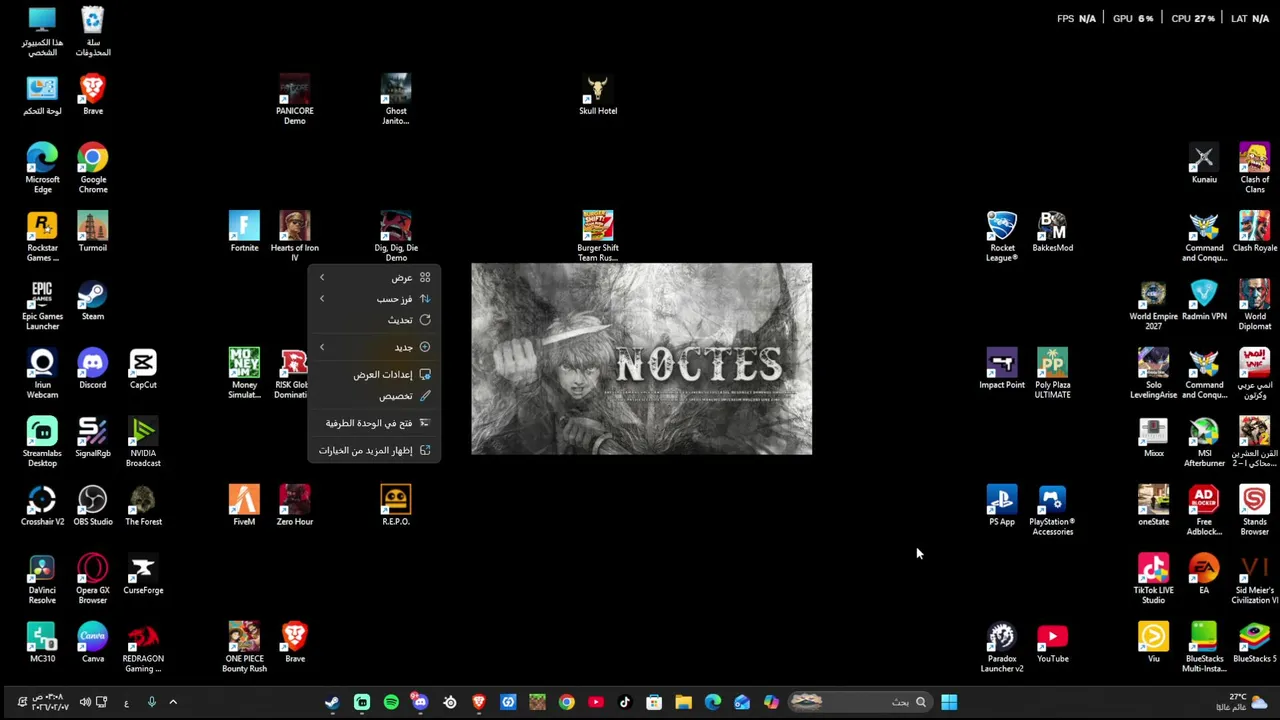Open the Recycle Bin desktop icon

[93, 30]
